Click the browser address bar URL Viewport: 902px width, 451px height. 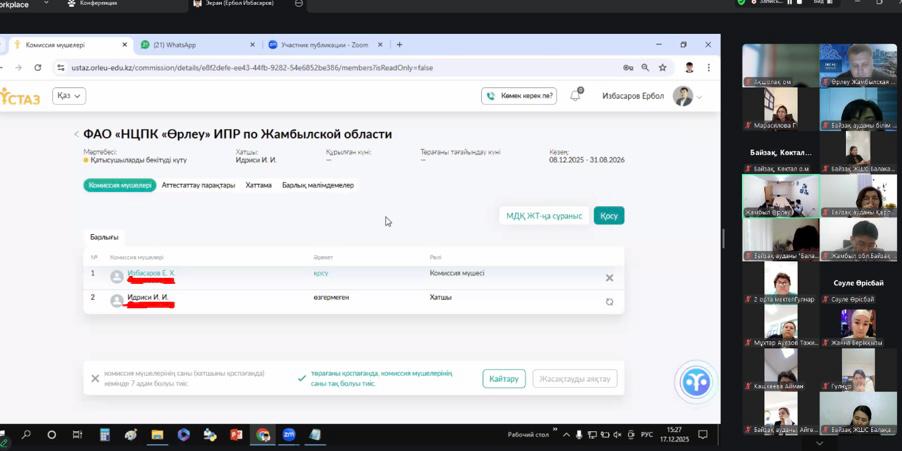coord(250,68)
